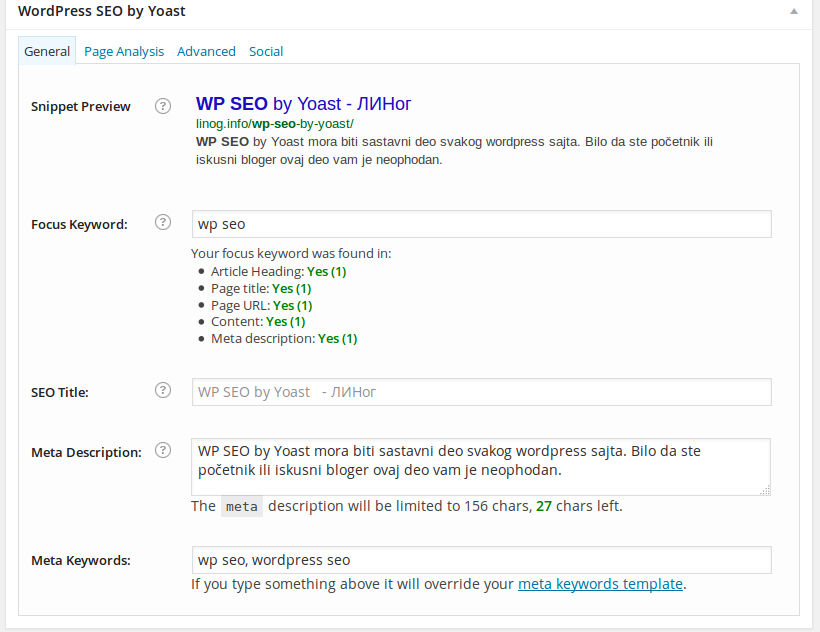
Task: Select the Page URL: Yes (1) line
Action: pos(261,305)
